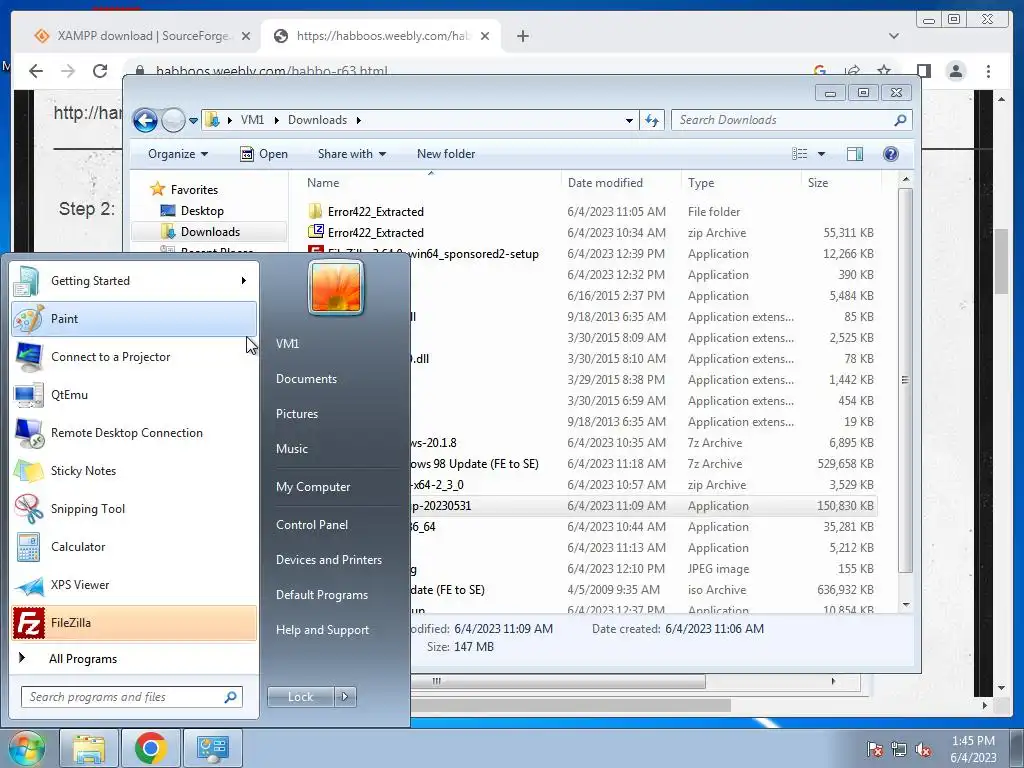This screenshot has width=1024, height=768.
Task: Launch FileZilla from the Start menu
Action: [134, 622]
